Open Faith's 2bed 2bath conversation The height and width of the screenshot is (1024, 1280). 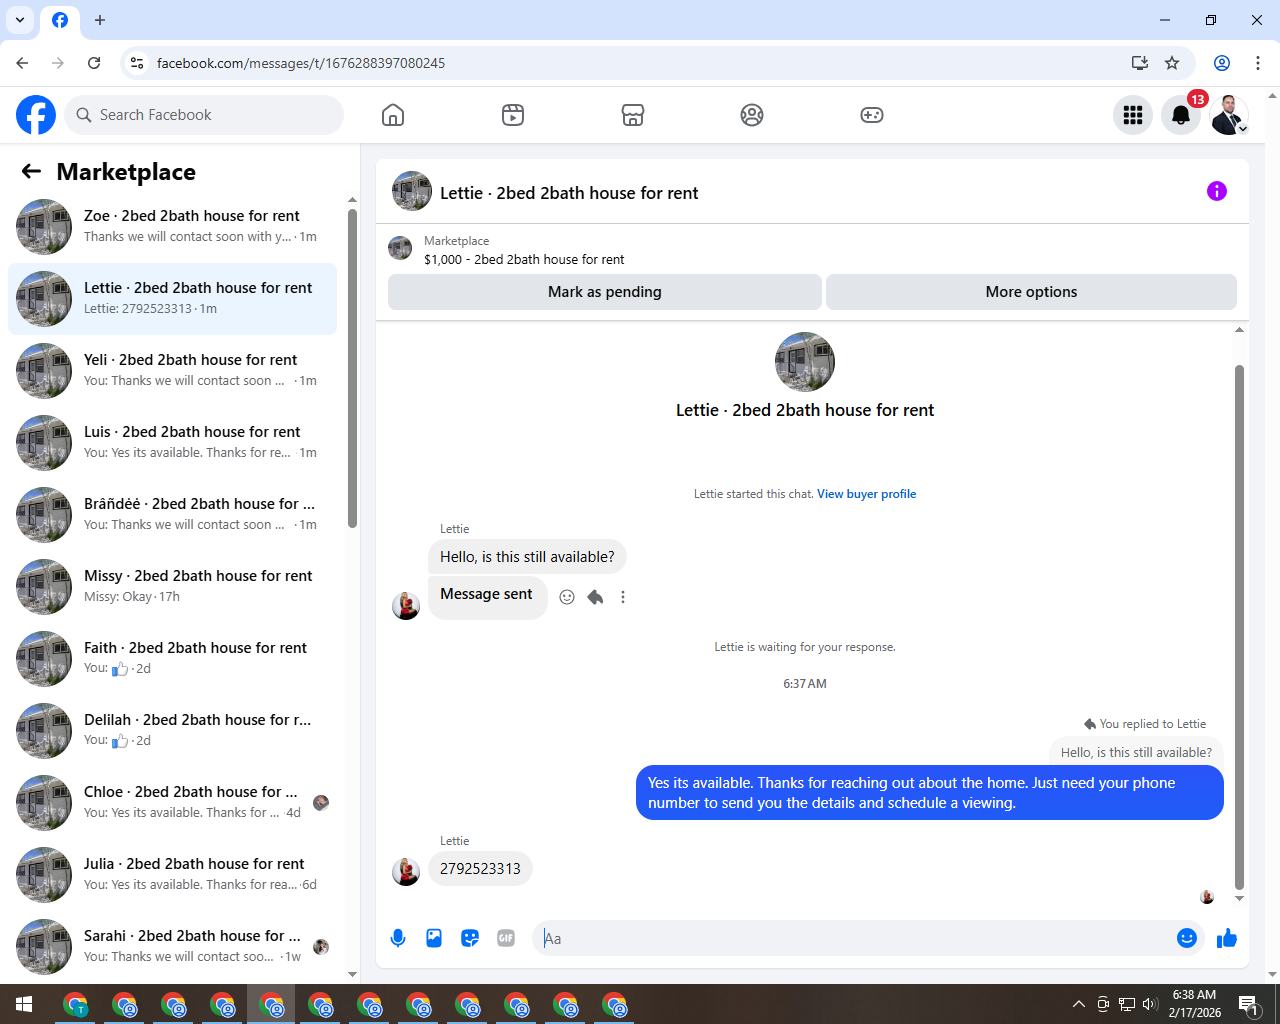pos(172,659)
